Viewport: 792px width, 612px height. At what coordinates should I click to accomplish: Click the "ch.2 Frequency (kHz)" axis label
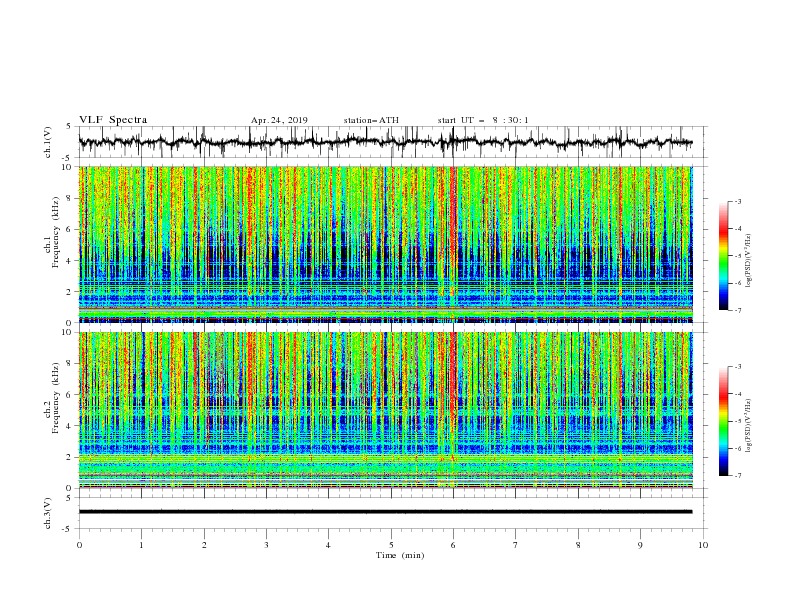51,398
